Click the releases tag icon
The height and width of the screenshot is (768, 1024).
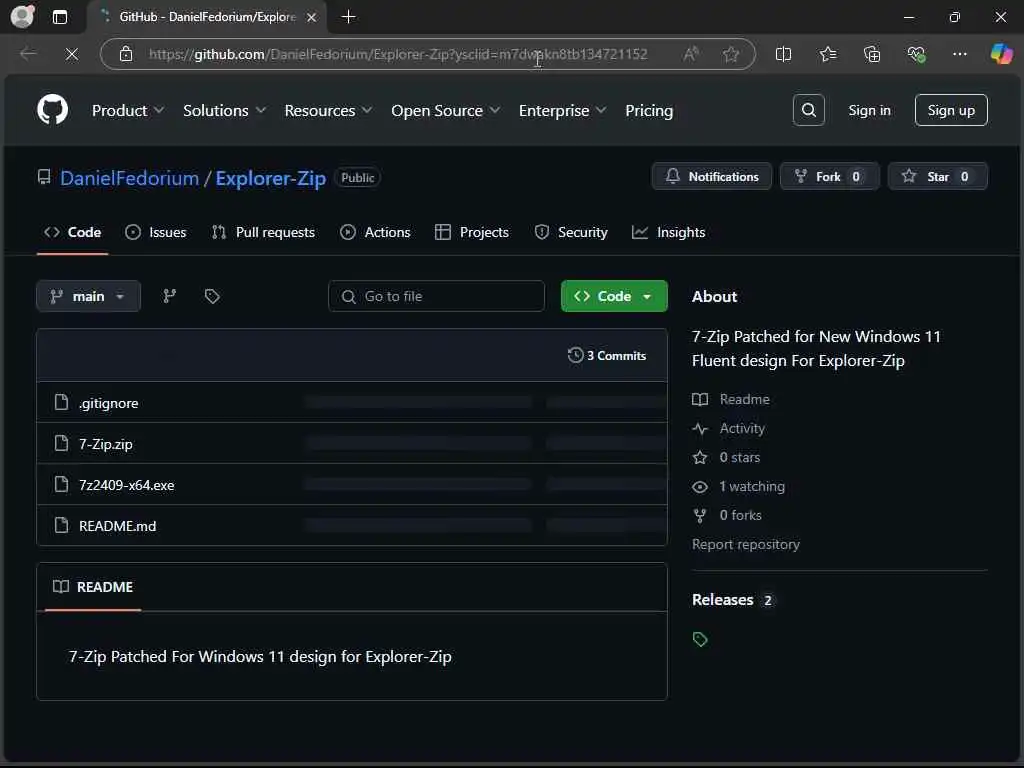700,639
